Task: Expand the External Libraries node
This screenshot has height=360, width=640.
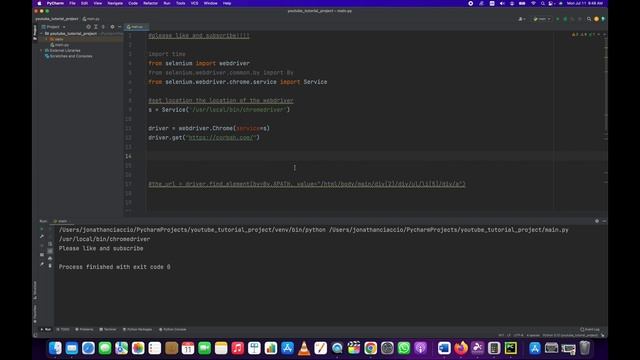Action: 42,51
